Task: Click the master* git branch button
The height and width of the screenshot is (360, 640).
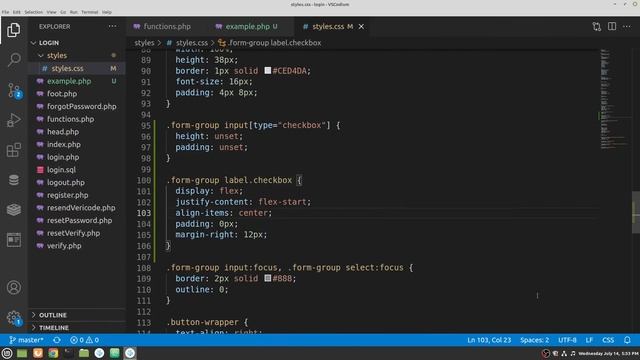Action: [x=26, y=340]
